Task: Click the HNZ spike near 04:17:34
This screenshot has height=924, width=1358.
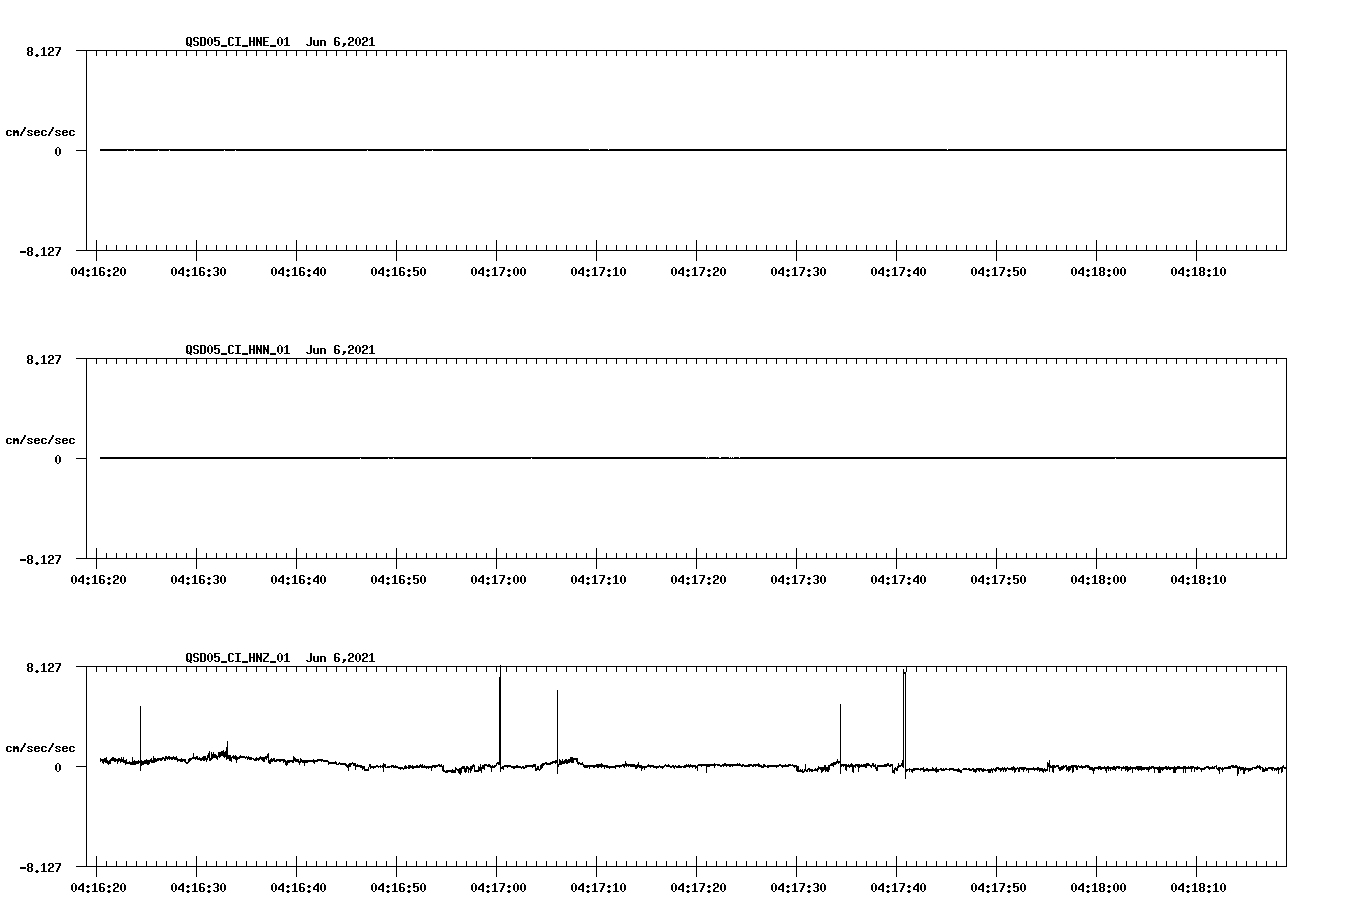Action: click(840, 737)
